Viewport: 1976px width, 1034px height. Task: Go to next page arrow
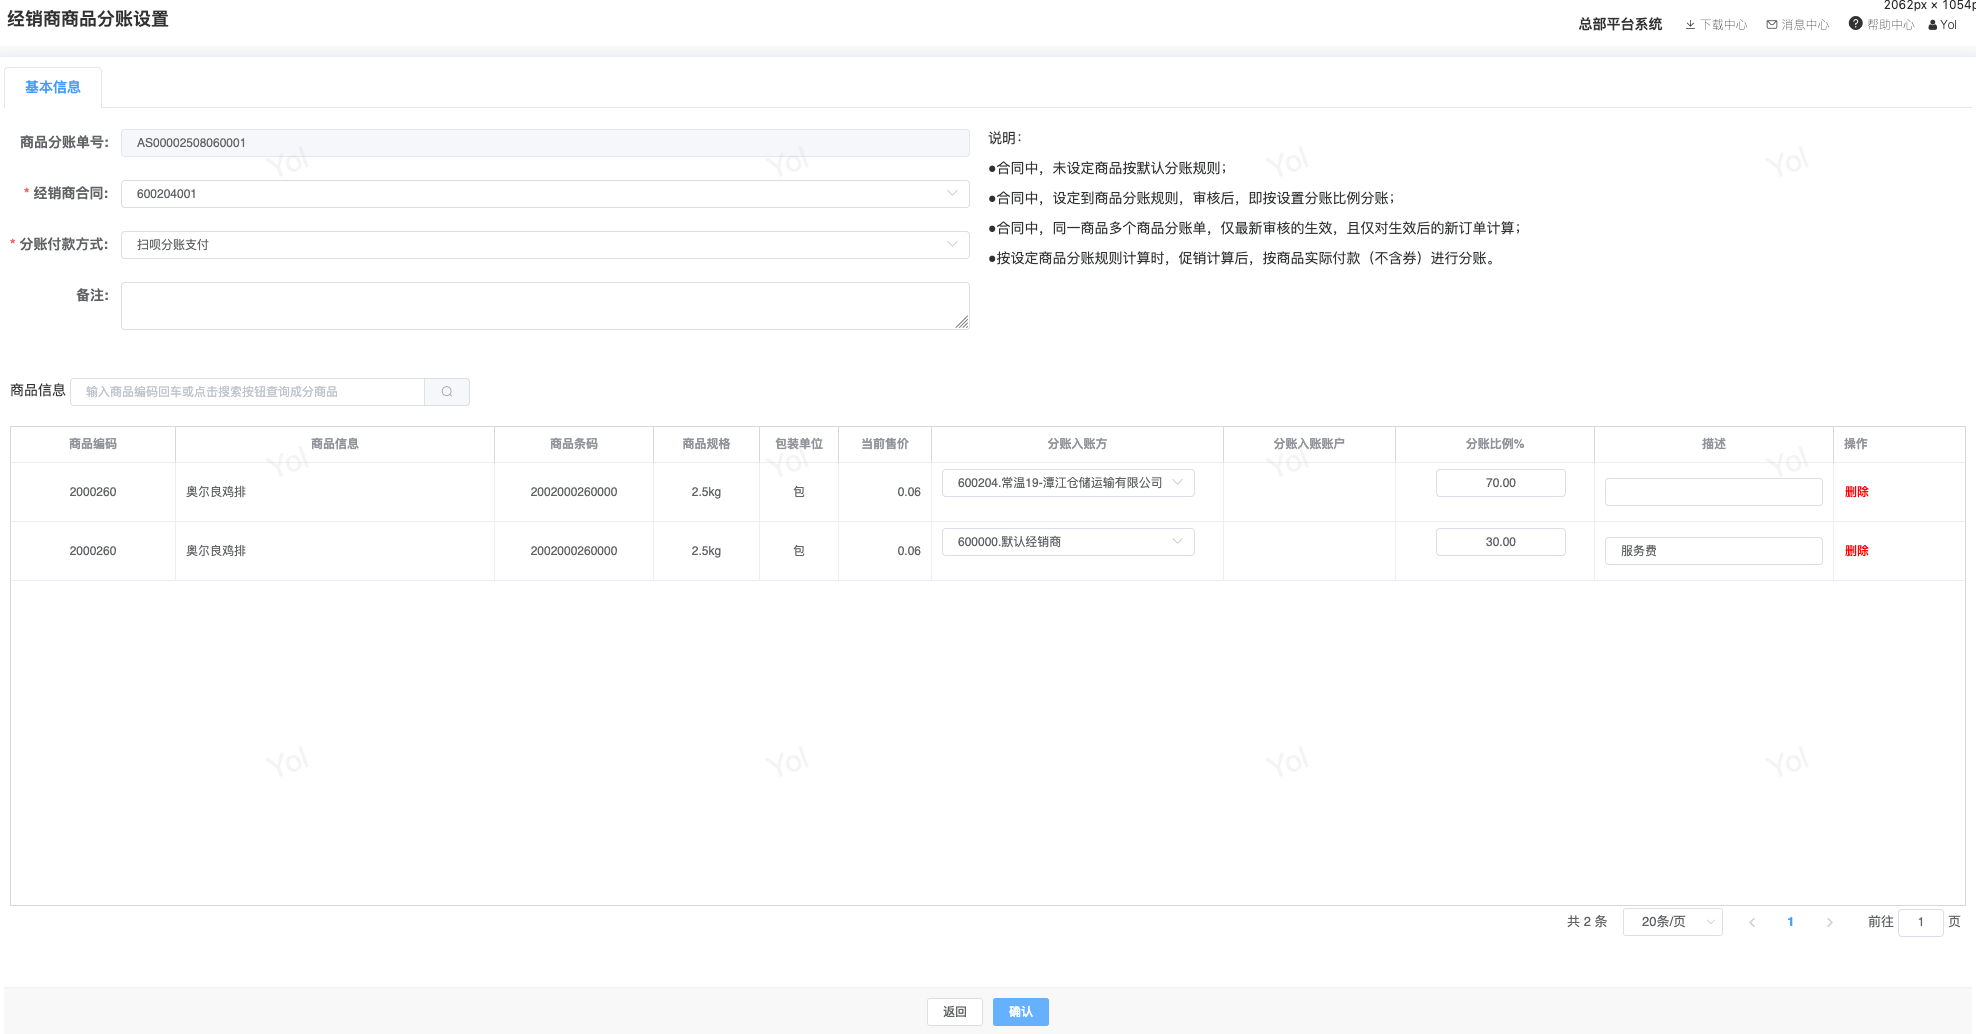click(1830, 922)
